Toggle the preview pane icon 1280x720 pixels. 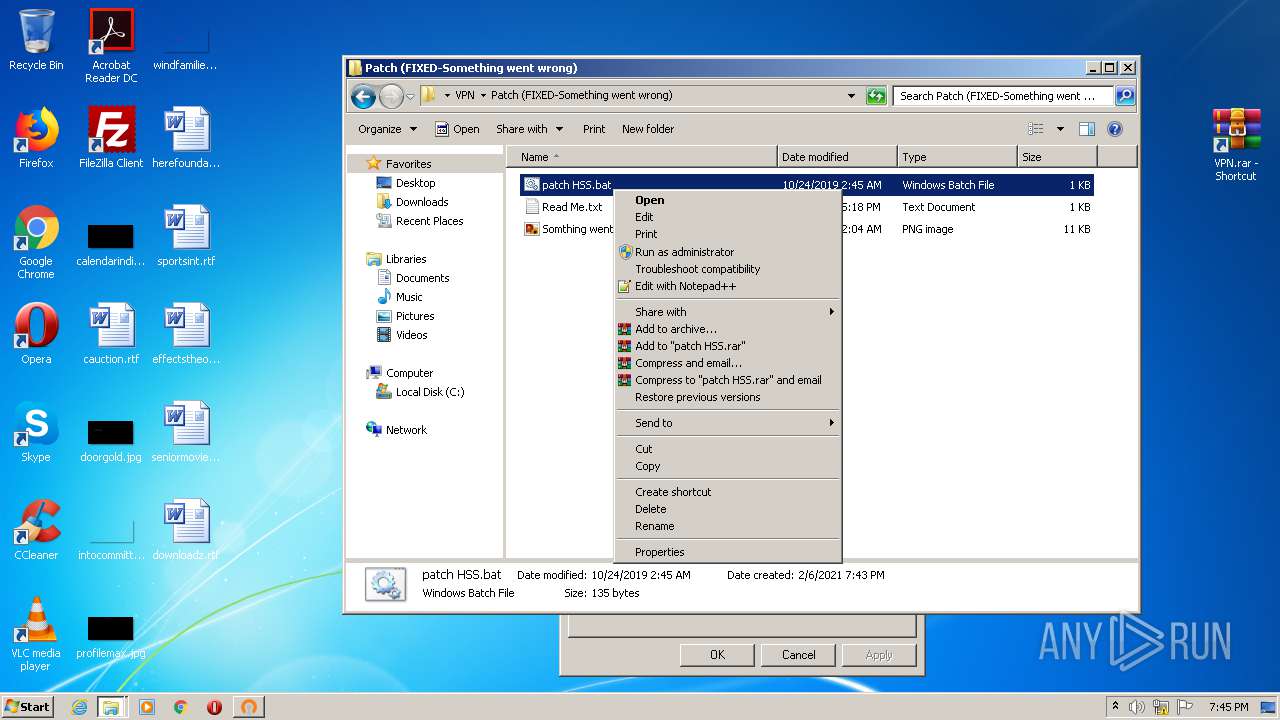click(1087, 129)
